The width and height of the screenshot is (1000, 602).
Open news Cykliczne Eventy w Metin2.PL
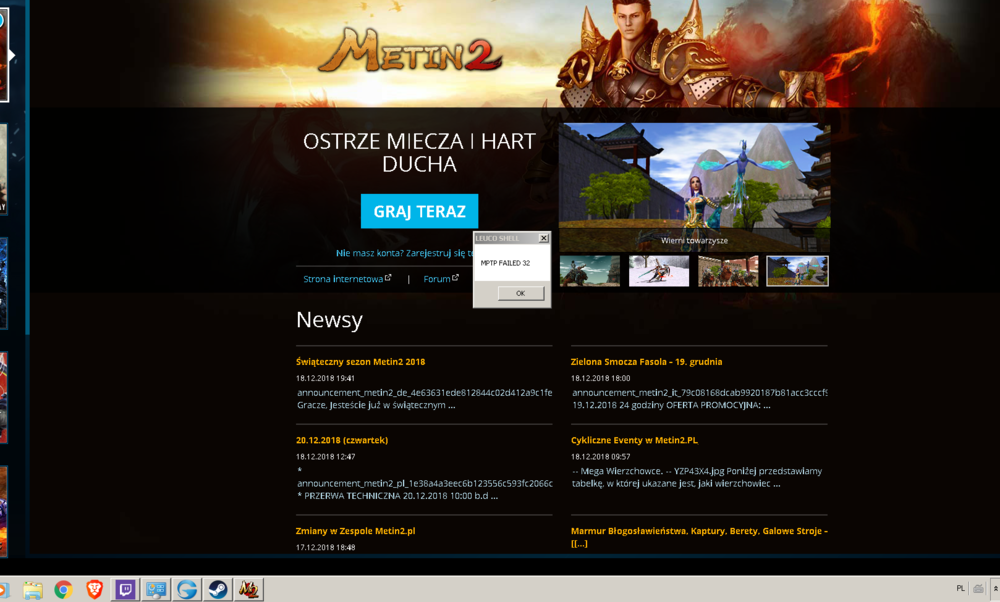[x=634, y=440]
